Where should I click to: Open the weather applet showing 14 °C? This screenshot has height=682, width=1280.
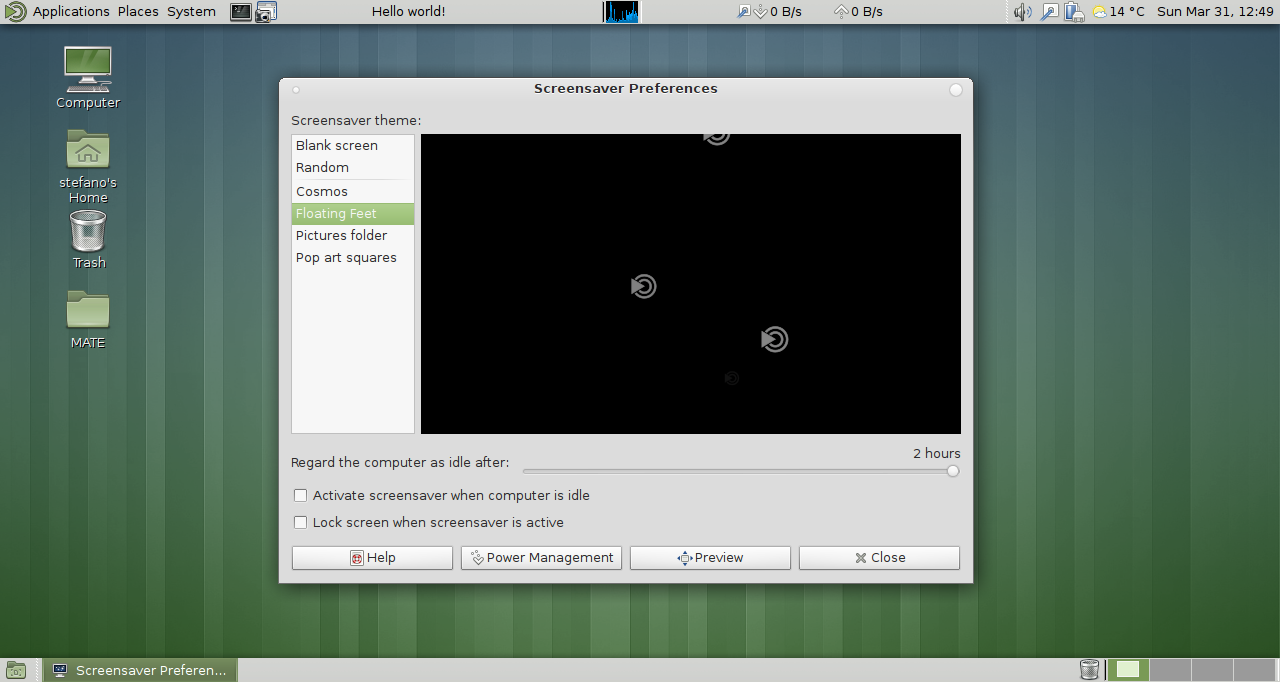click(1118, 12)
